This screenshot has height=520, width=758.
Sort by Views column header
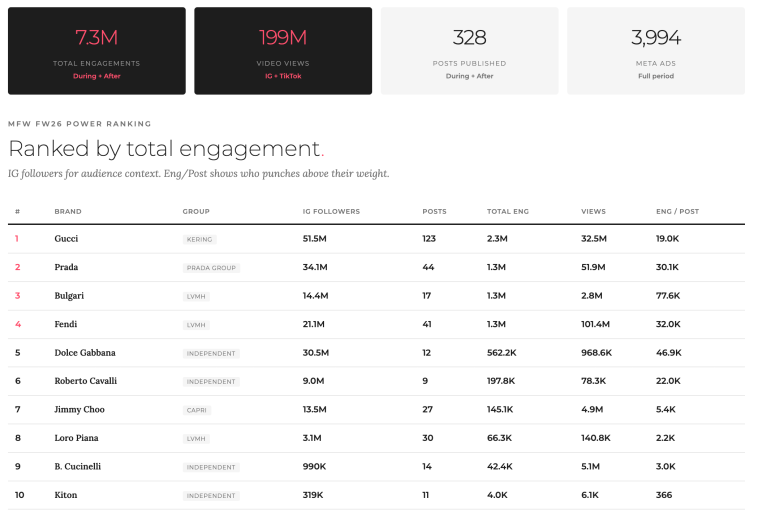pos(593,212)
